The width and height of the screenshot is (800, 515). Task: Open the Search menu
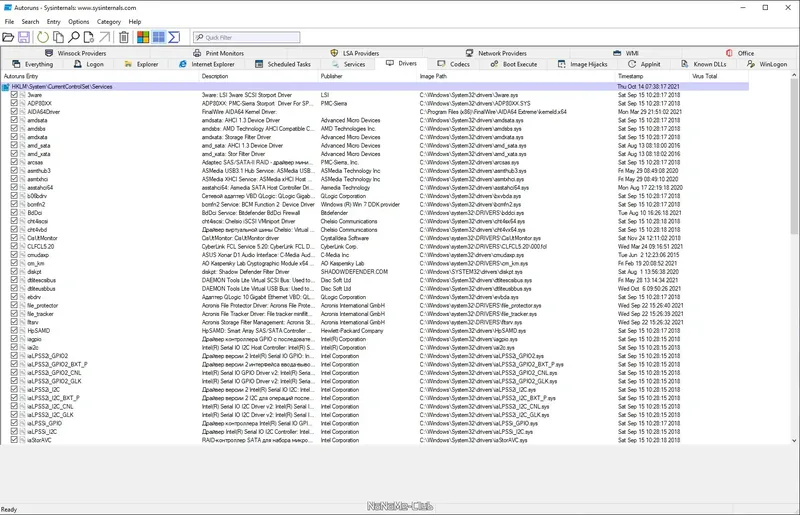(30, 22)
